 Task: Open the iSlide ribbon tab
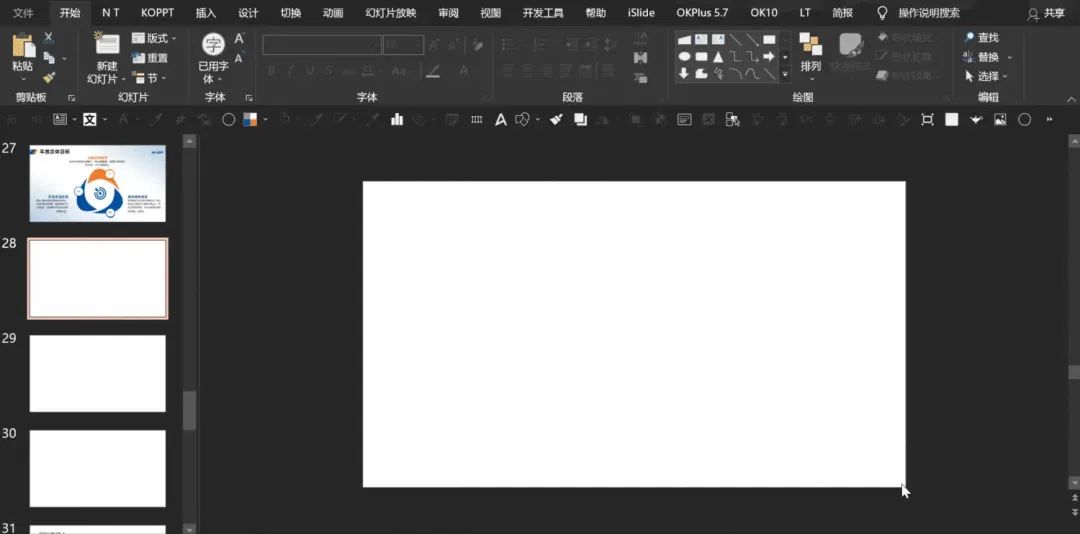(641, 13)
